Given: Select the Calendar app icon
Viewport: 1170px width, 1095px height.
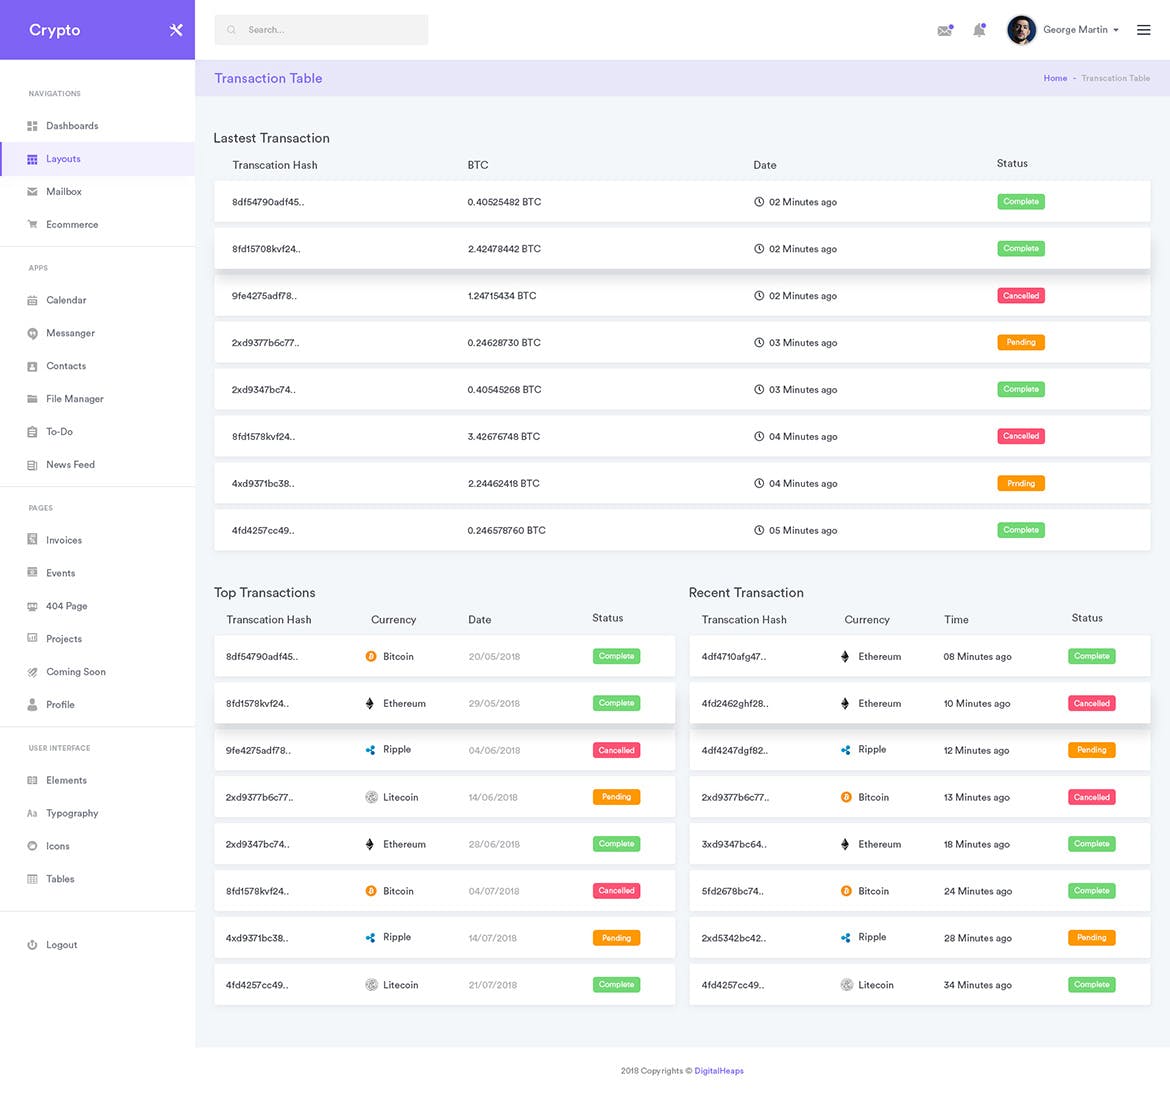Looking at the screenshot, I should click(33, 300).
